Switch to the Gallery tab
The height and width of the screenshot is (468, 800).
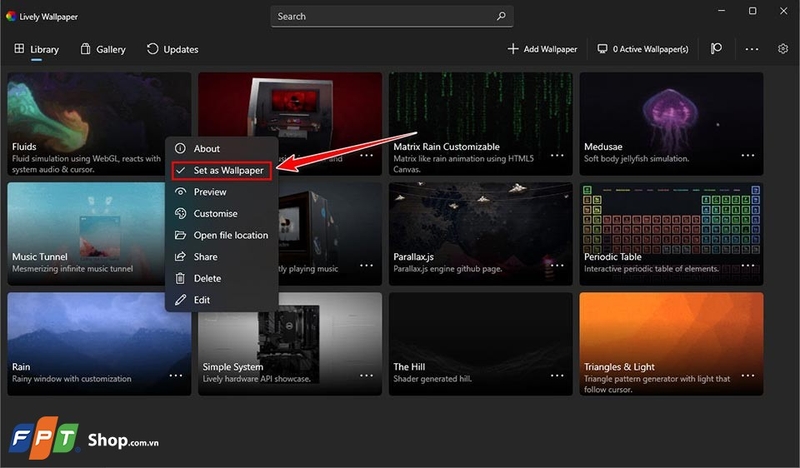103,50
